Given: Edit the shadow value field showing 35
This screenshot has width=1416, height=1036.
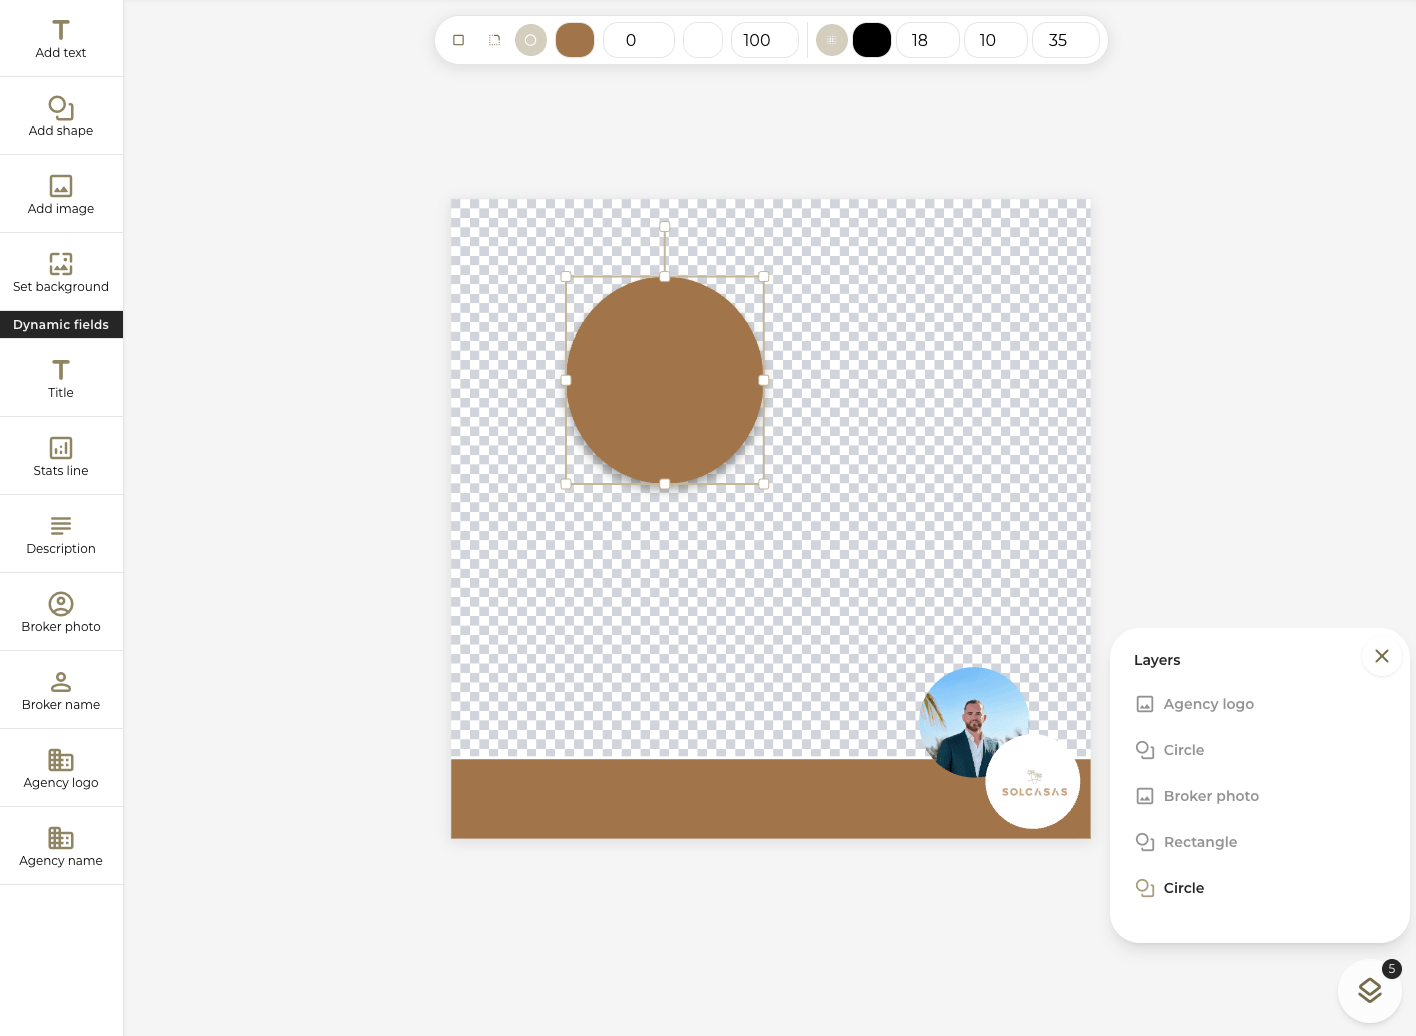Looking at the screenshot, I should pyautogui.click(x=1066, y=40).
